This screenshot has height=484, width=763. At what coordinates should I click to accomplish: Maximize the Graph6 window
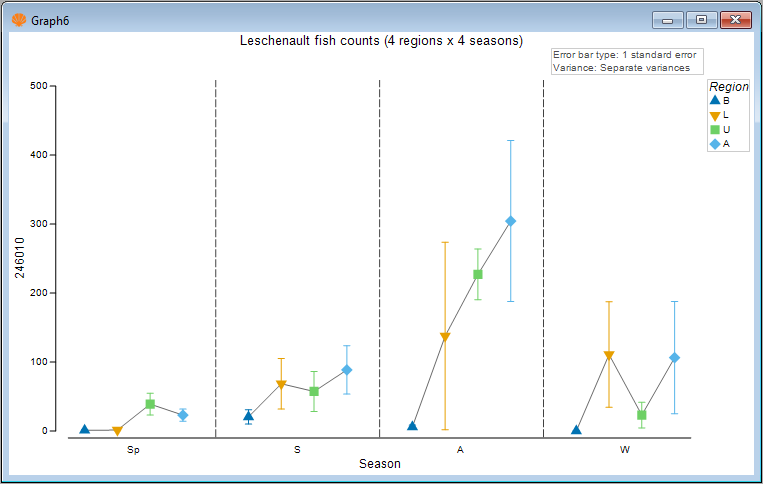(x=701, y=20)
